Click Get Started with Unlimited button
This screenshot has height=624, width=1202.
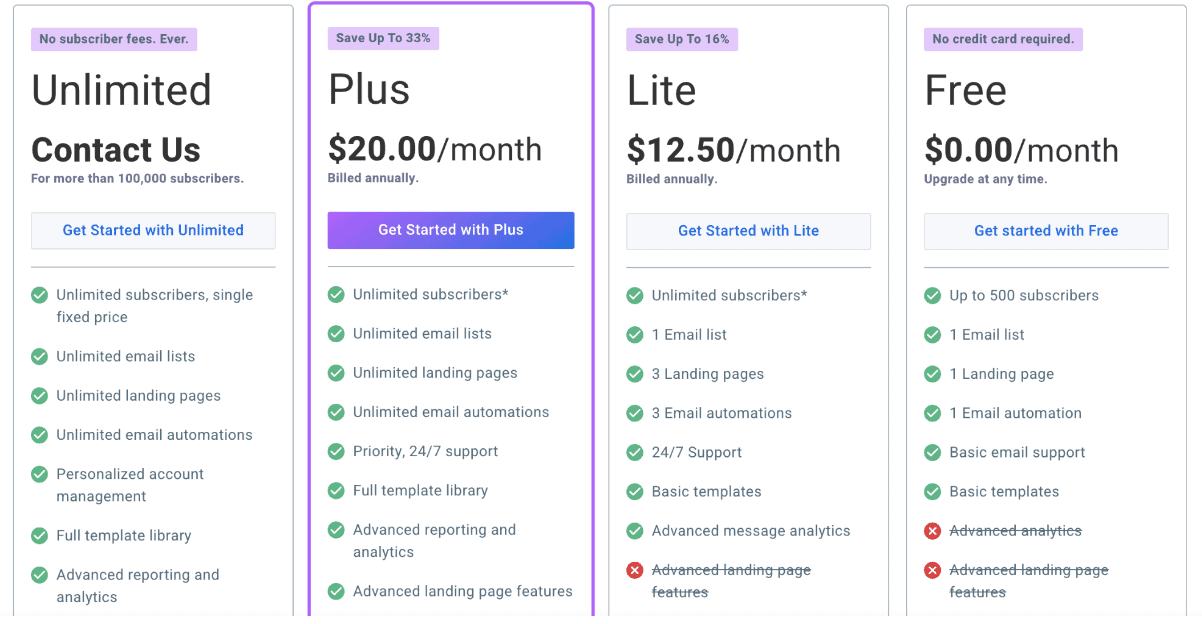pyautogui.click(x=153, y=230)
